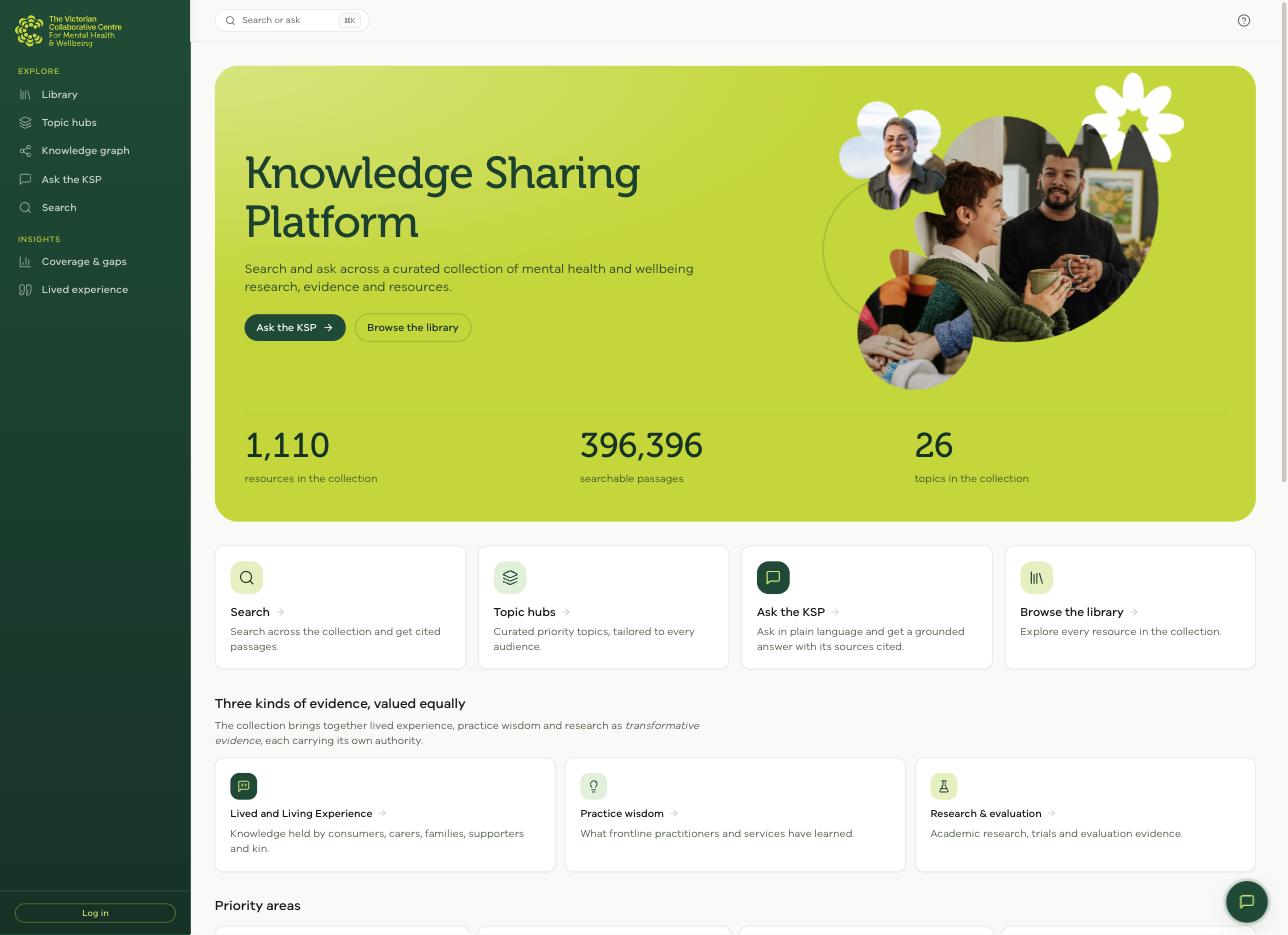1288x935 pixels.
Task: Click the 1,110 resources count
Action: coord(287,445)
